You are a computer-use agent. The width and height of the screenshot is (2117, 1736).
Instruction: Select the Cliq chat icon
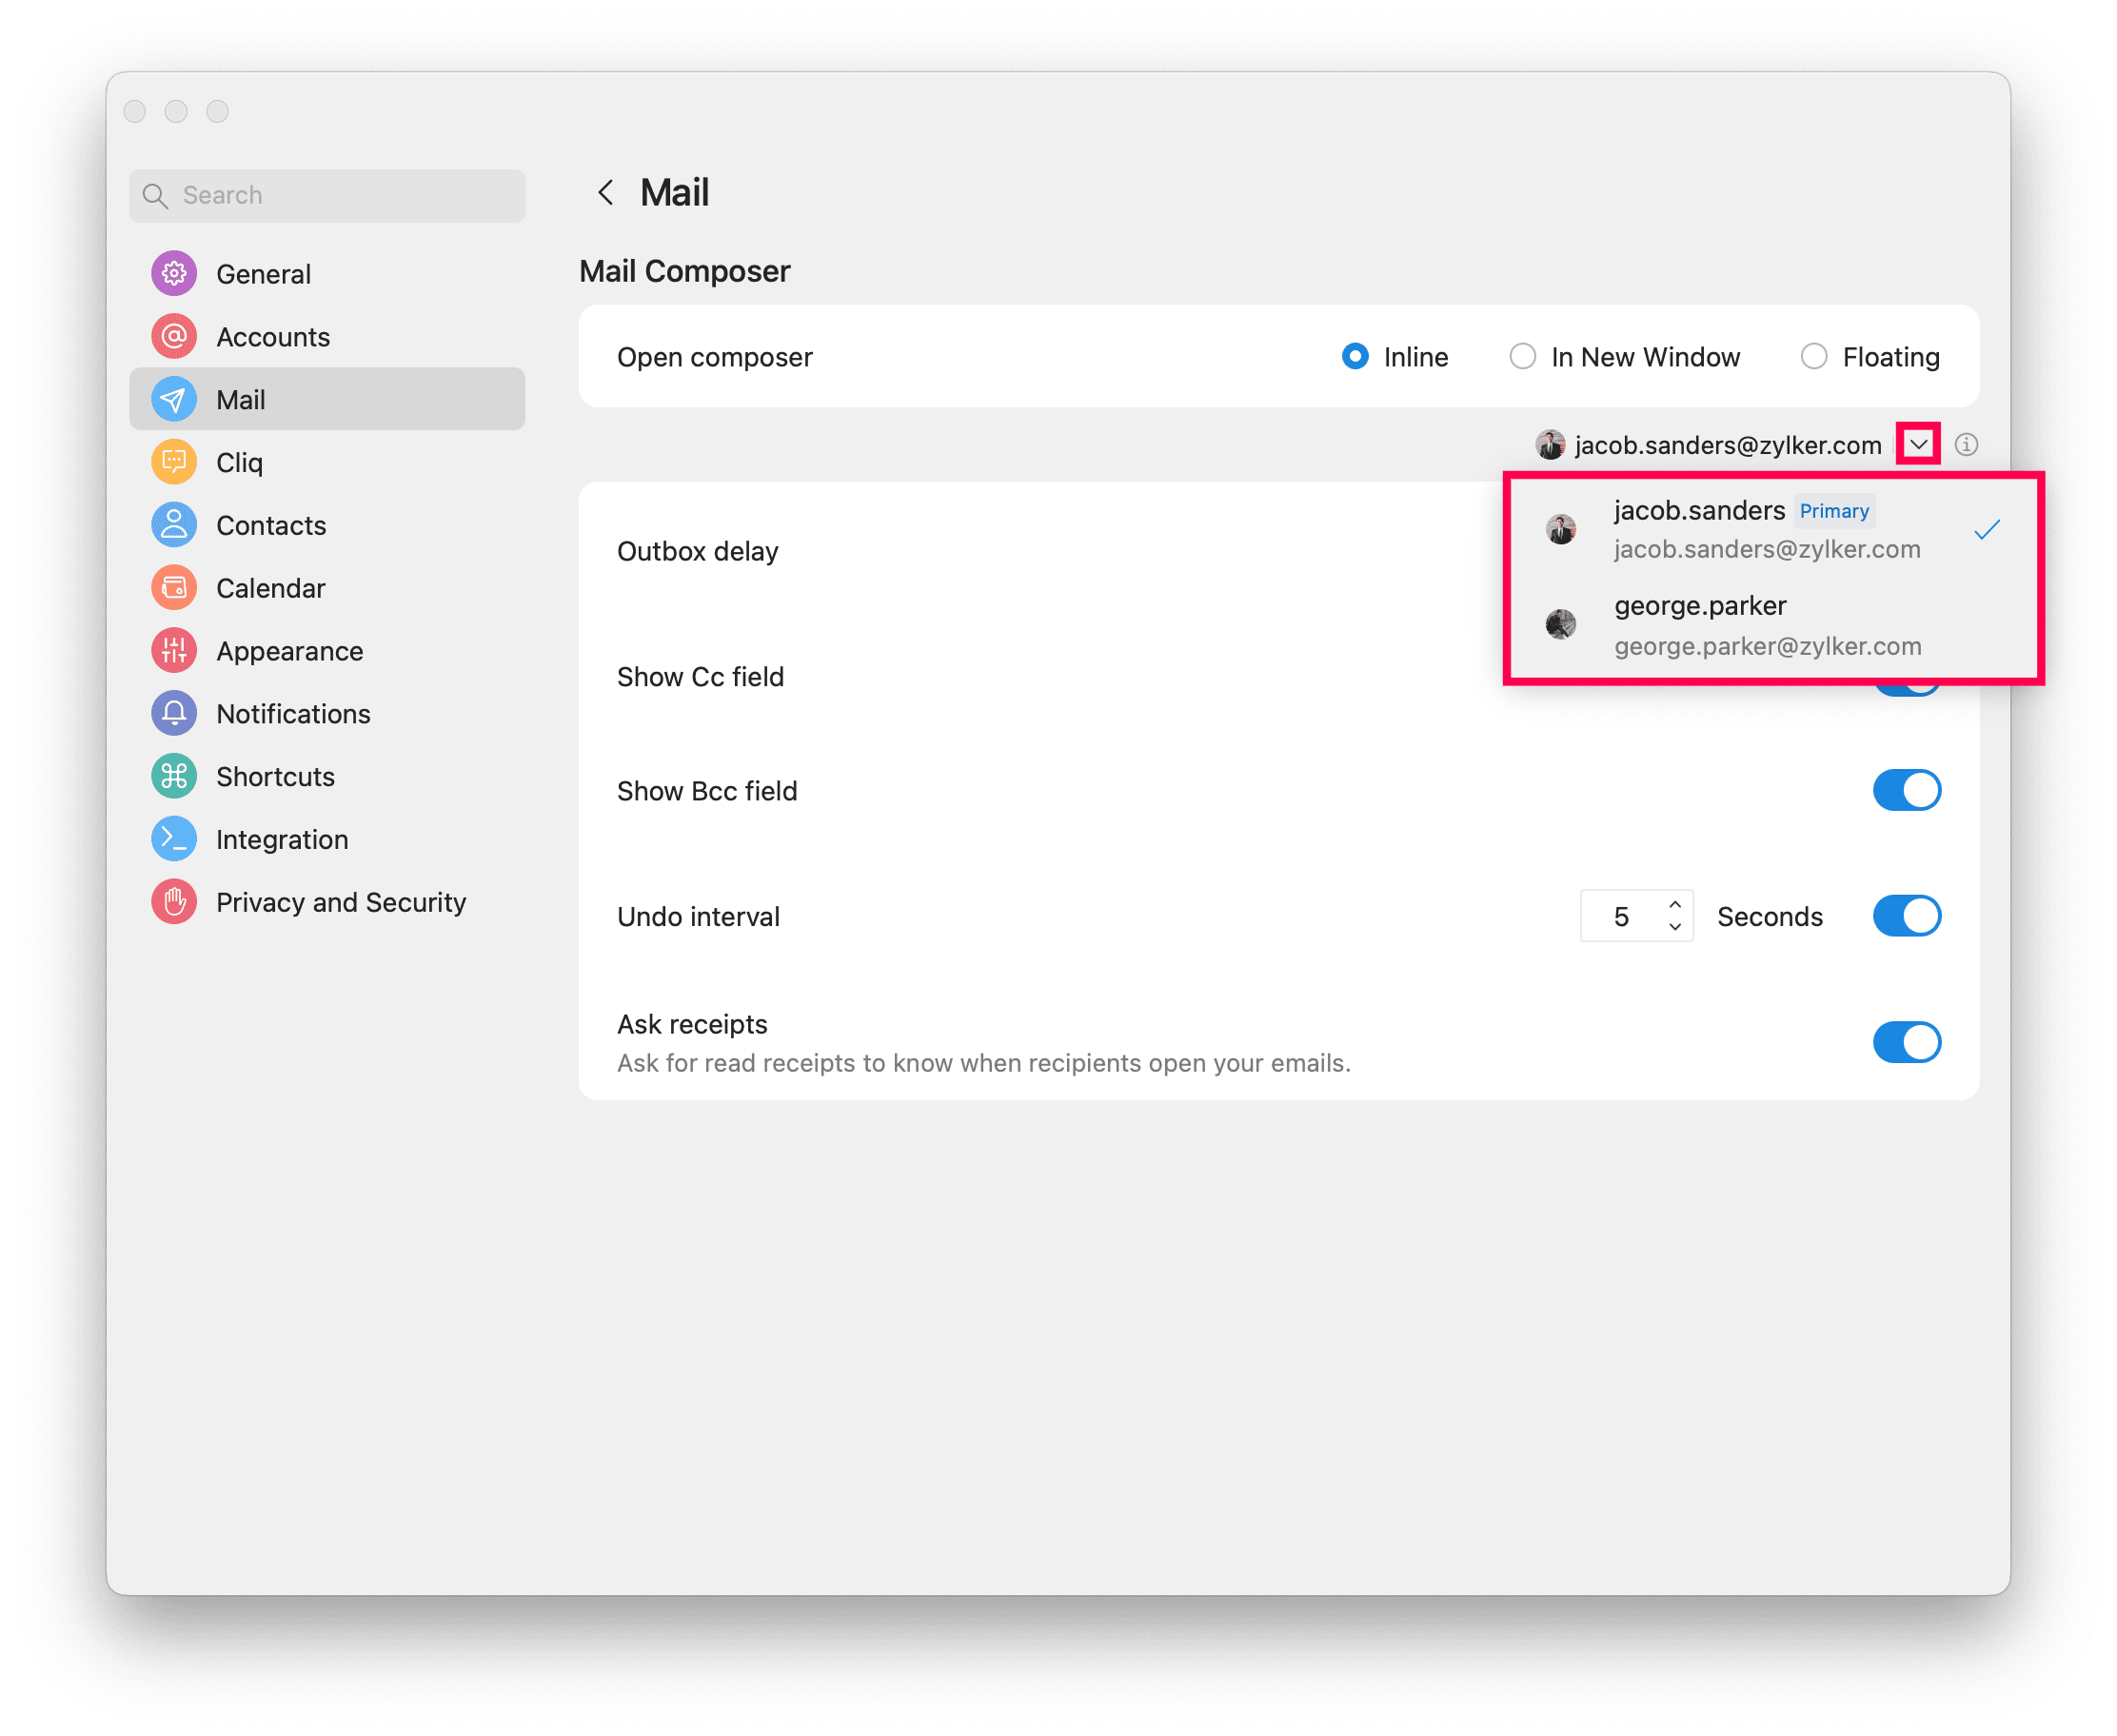[x=174, y=462]
